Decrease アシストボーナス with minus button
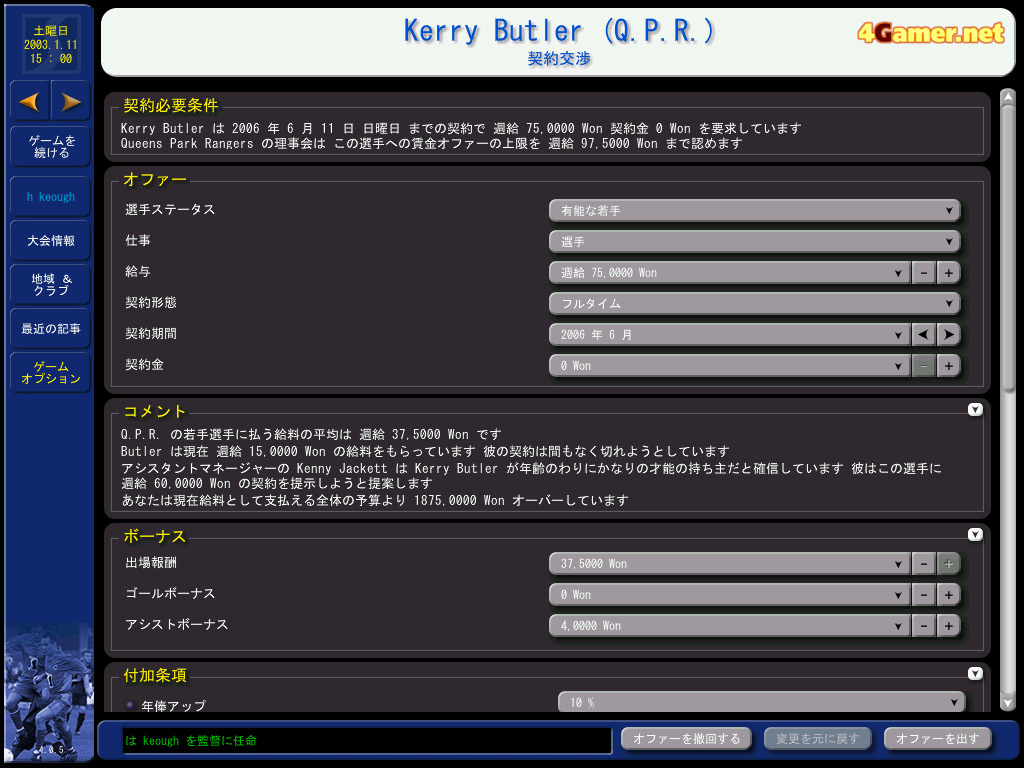This screenshot has width=1024, height=768. [923, 626]
